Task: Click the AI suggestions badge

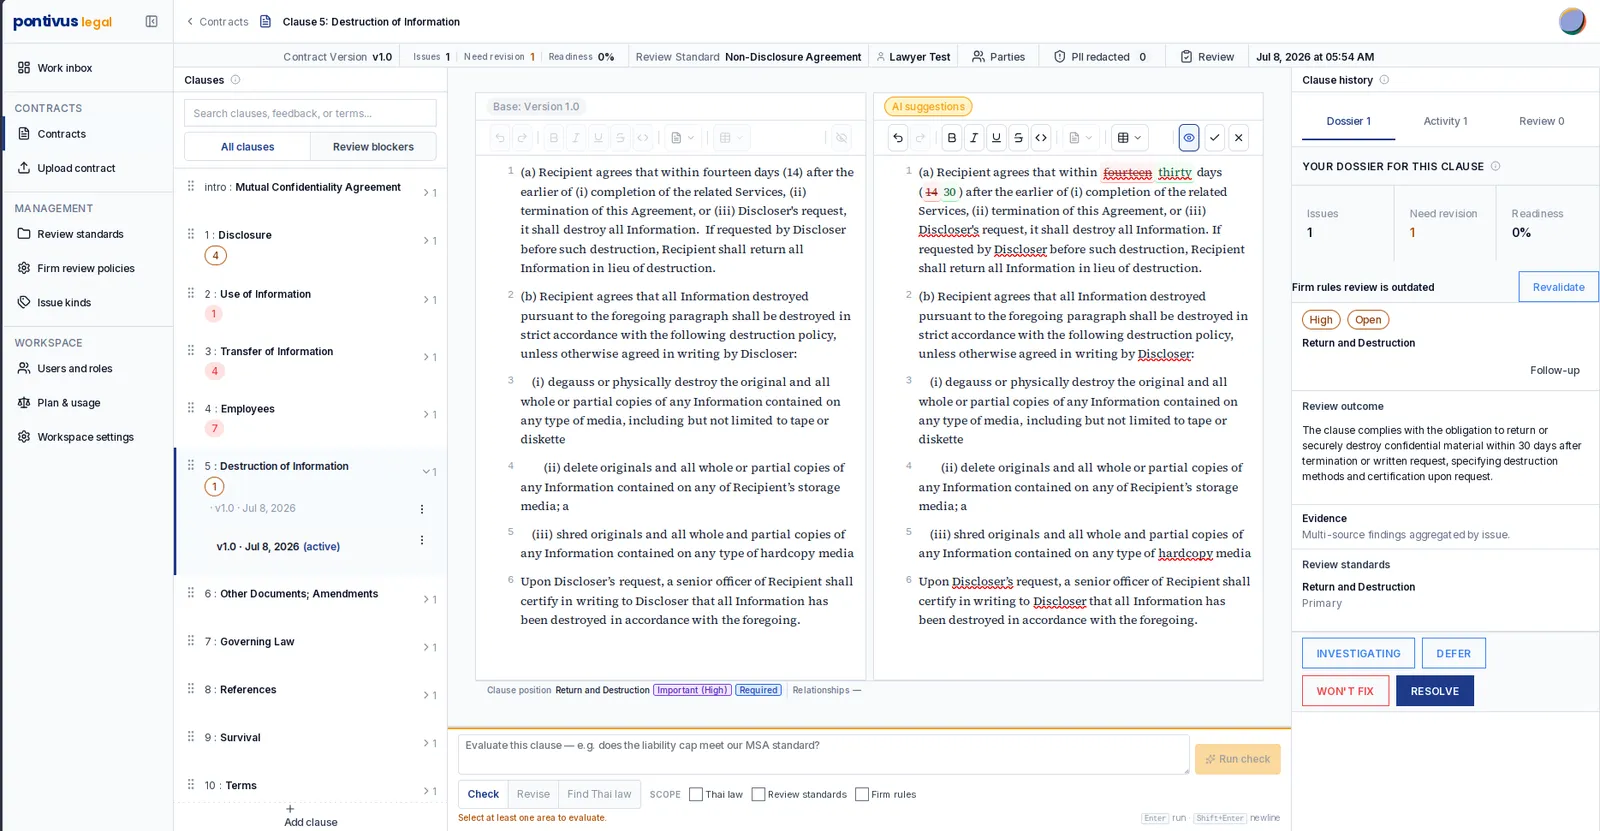Action: point(928,106)
